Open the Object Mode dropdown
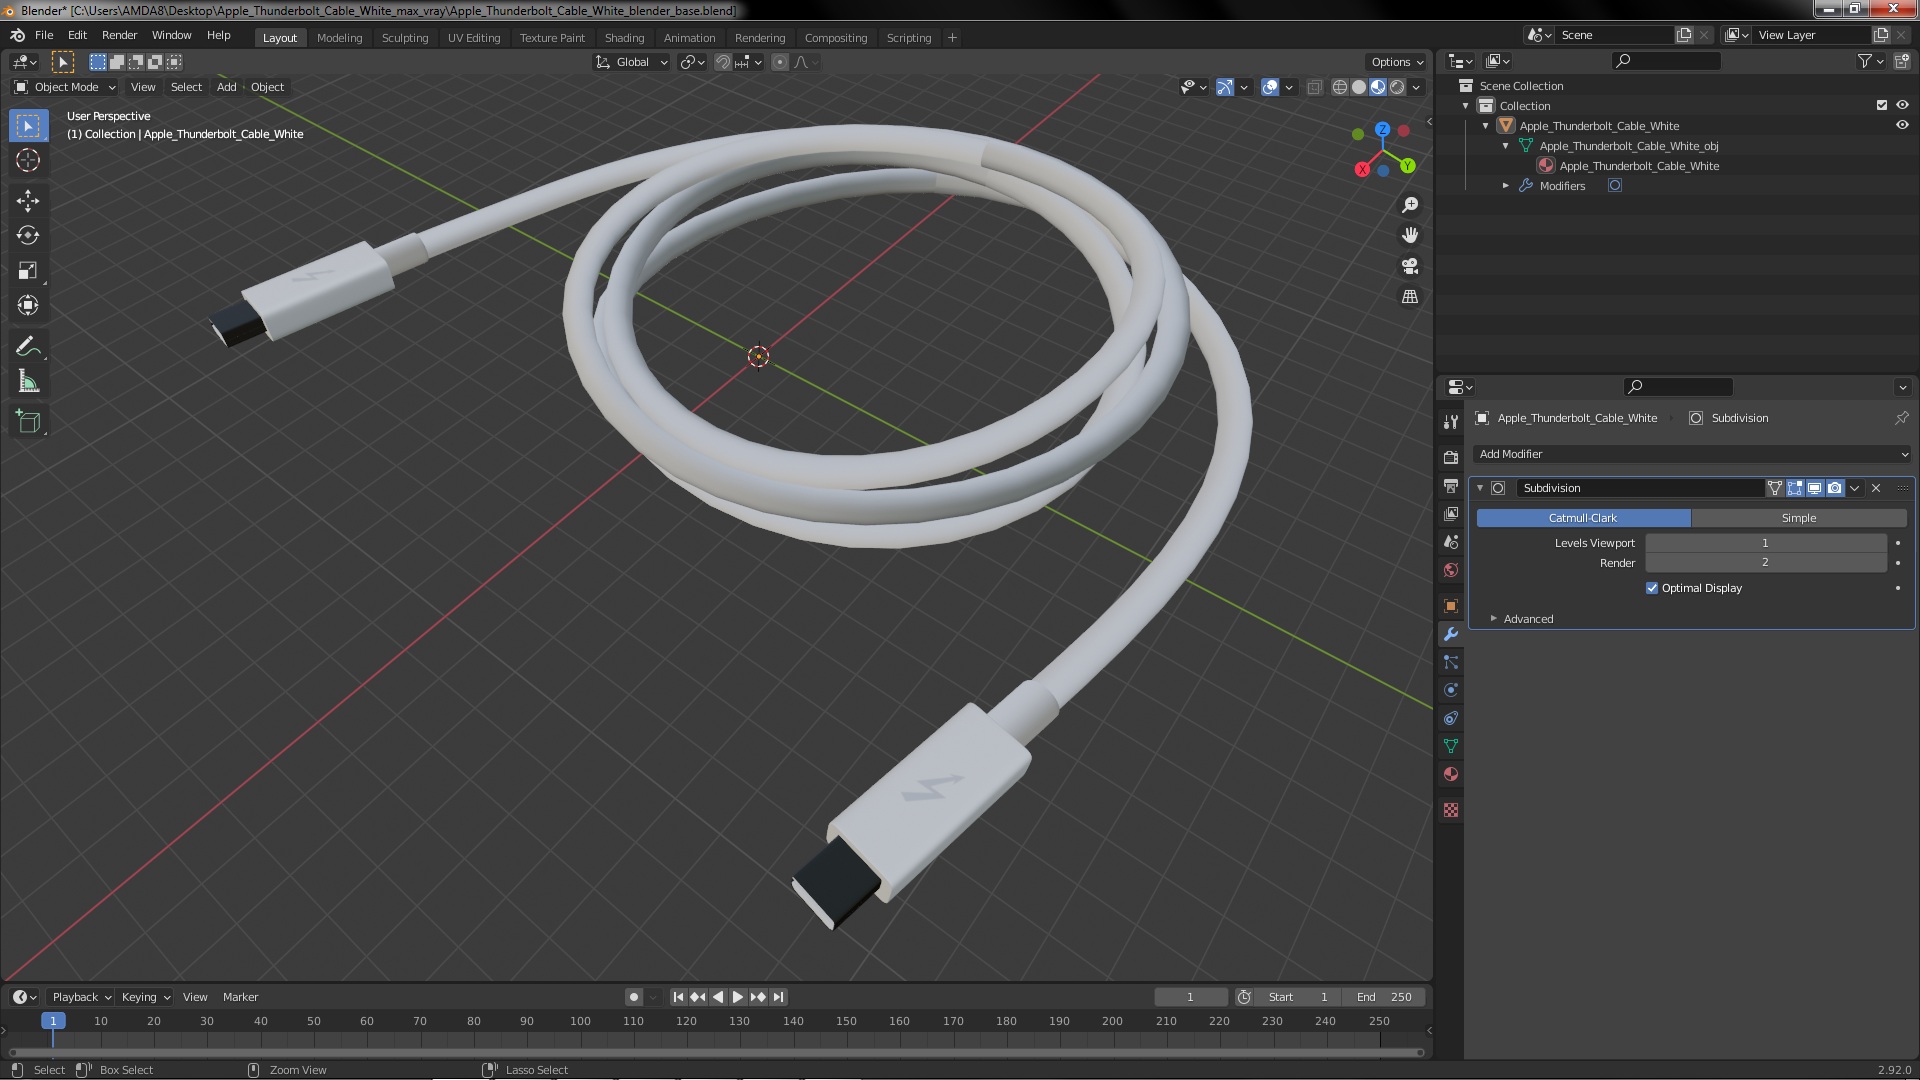Image resolution: width=1920 pixels, height=1080 pixels. tap(65, 87)
